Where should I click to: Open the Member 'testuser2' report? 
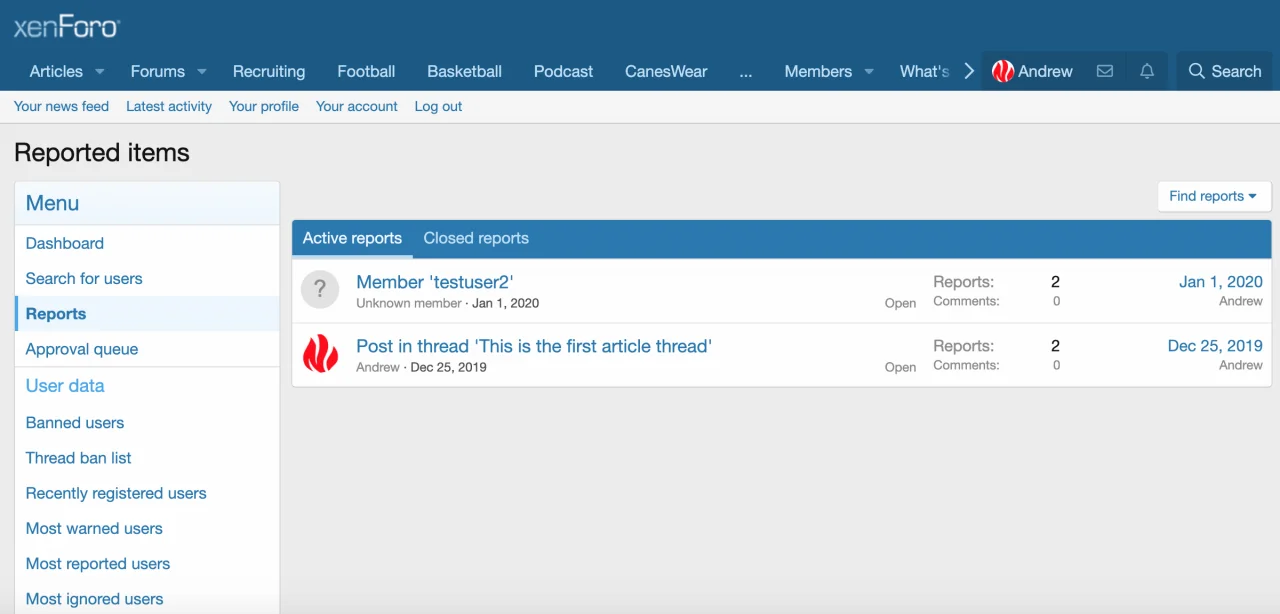click(x=435, y=282)
